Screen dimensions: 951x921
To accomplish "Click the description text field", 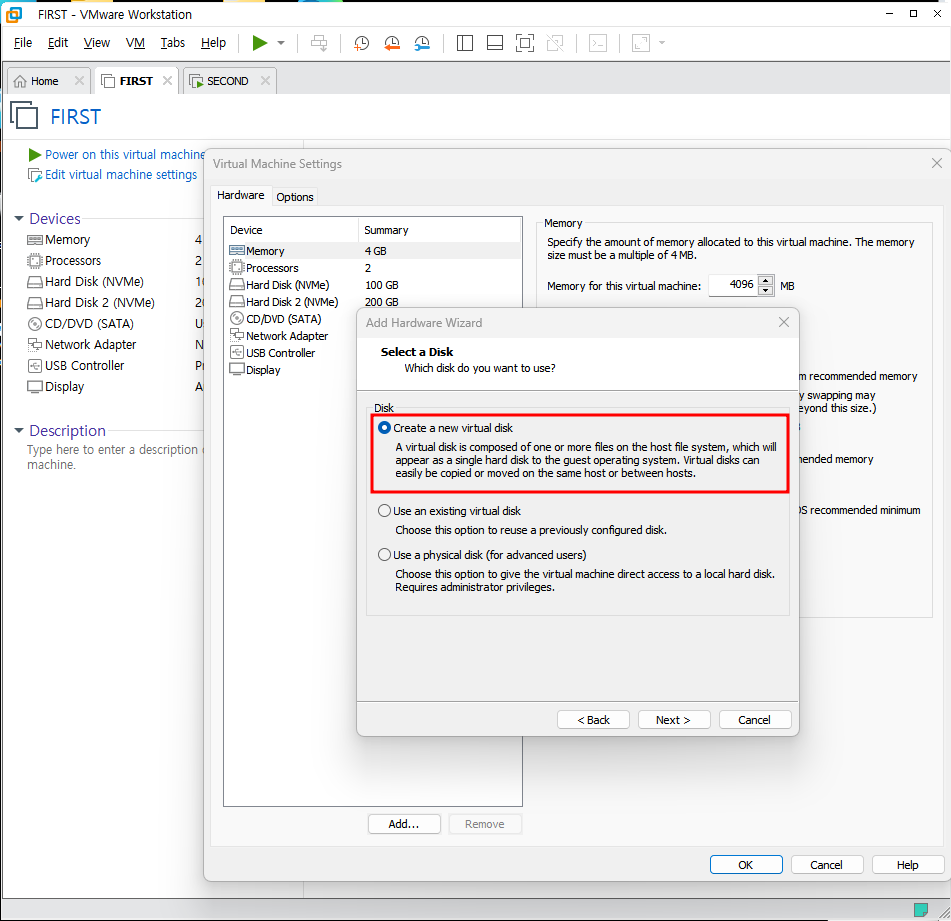I will point(115,457).
